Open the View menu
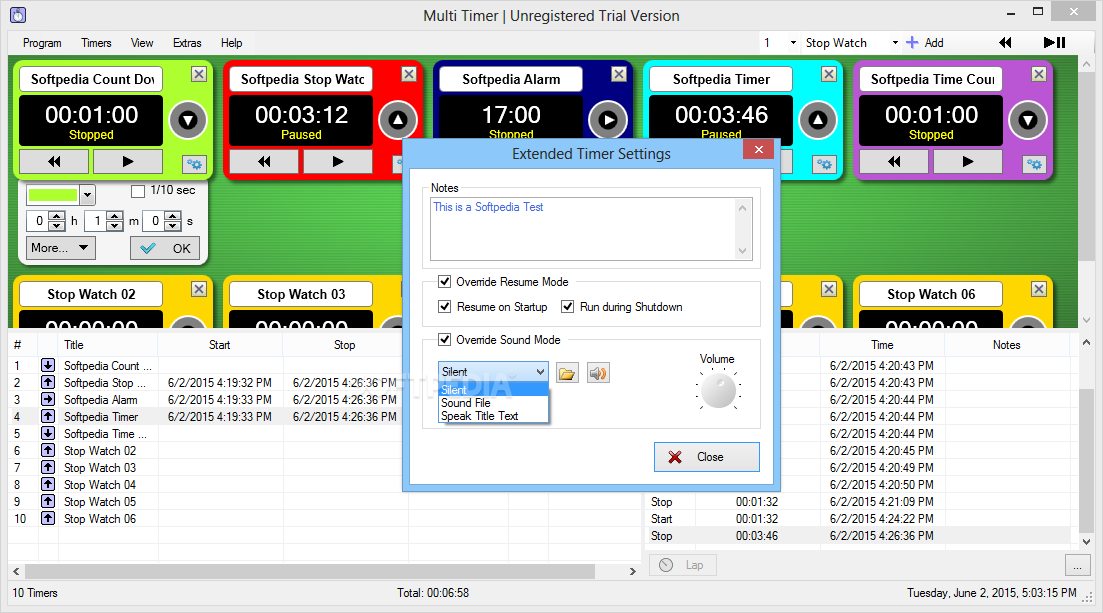Screen dimensions: 1103x613 coord(142,43)
